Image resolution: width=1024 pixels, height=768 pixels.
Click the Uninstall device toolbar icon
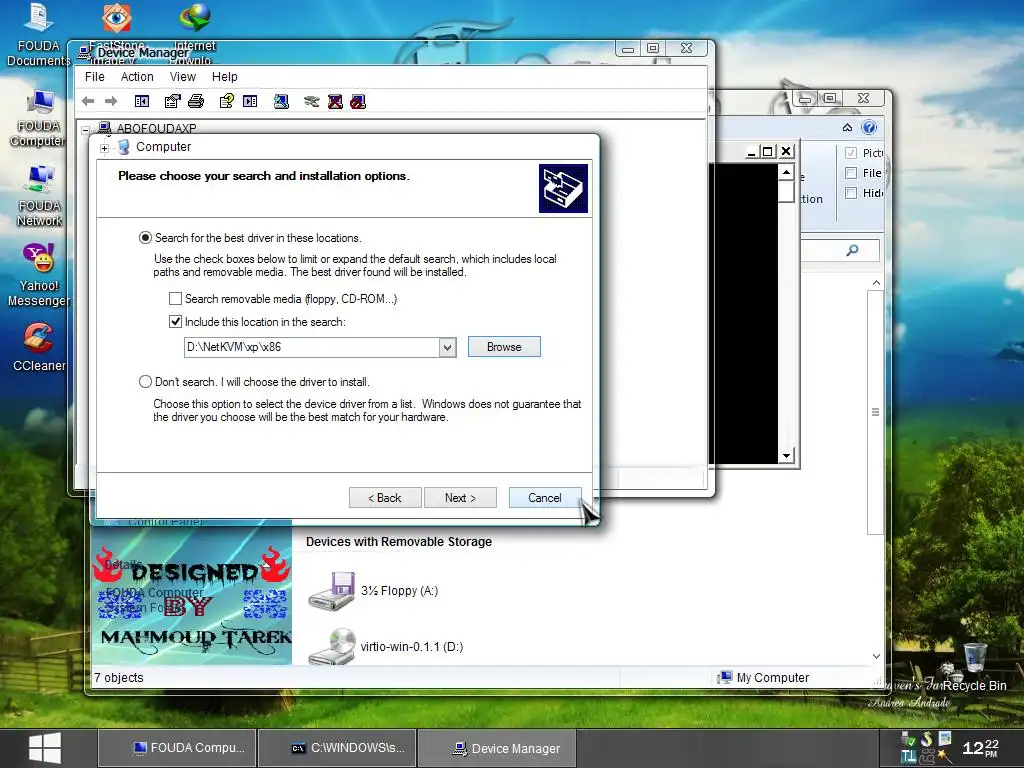pos(335,101)
